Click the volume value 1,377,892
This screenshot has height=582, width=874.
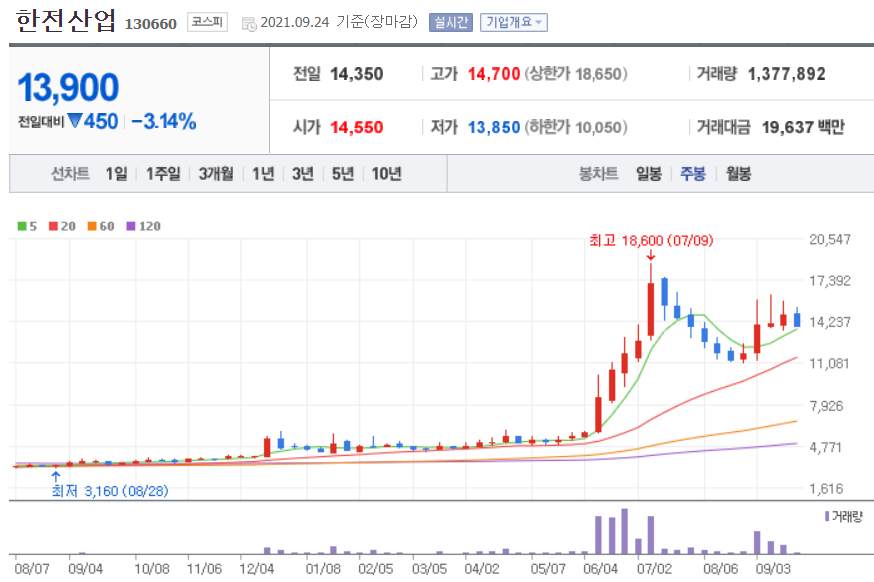click(786, 74)
